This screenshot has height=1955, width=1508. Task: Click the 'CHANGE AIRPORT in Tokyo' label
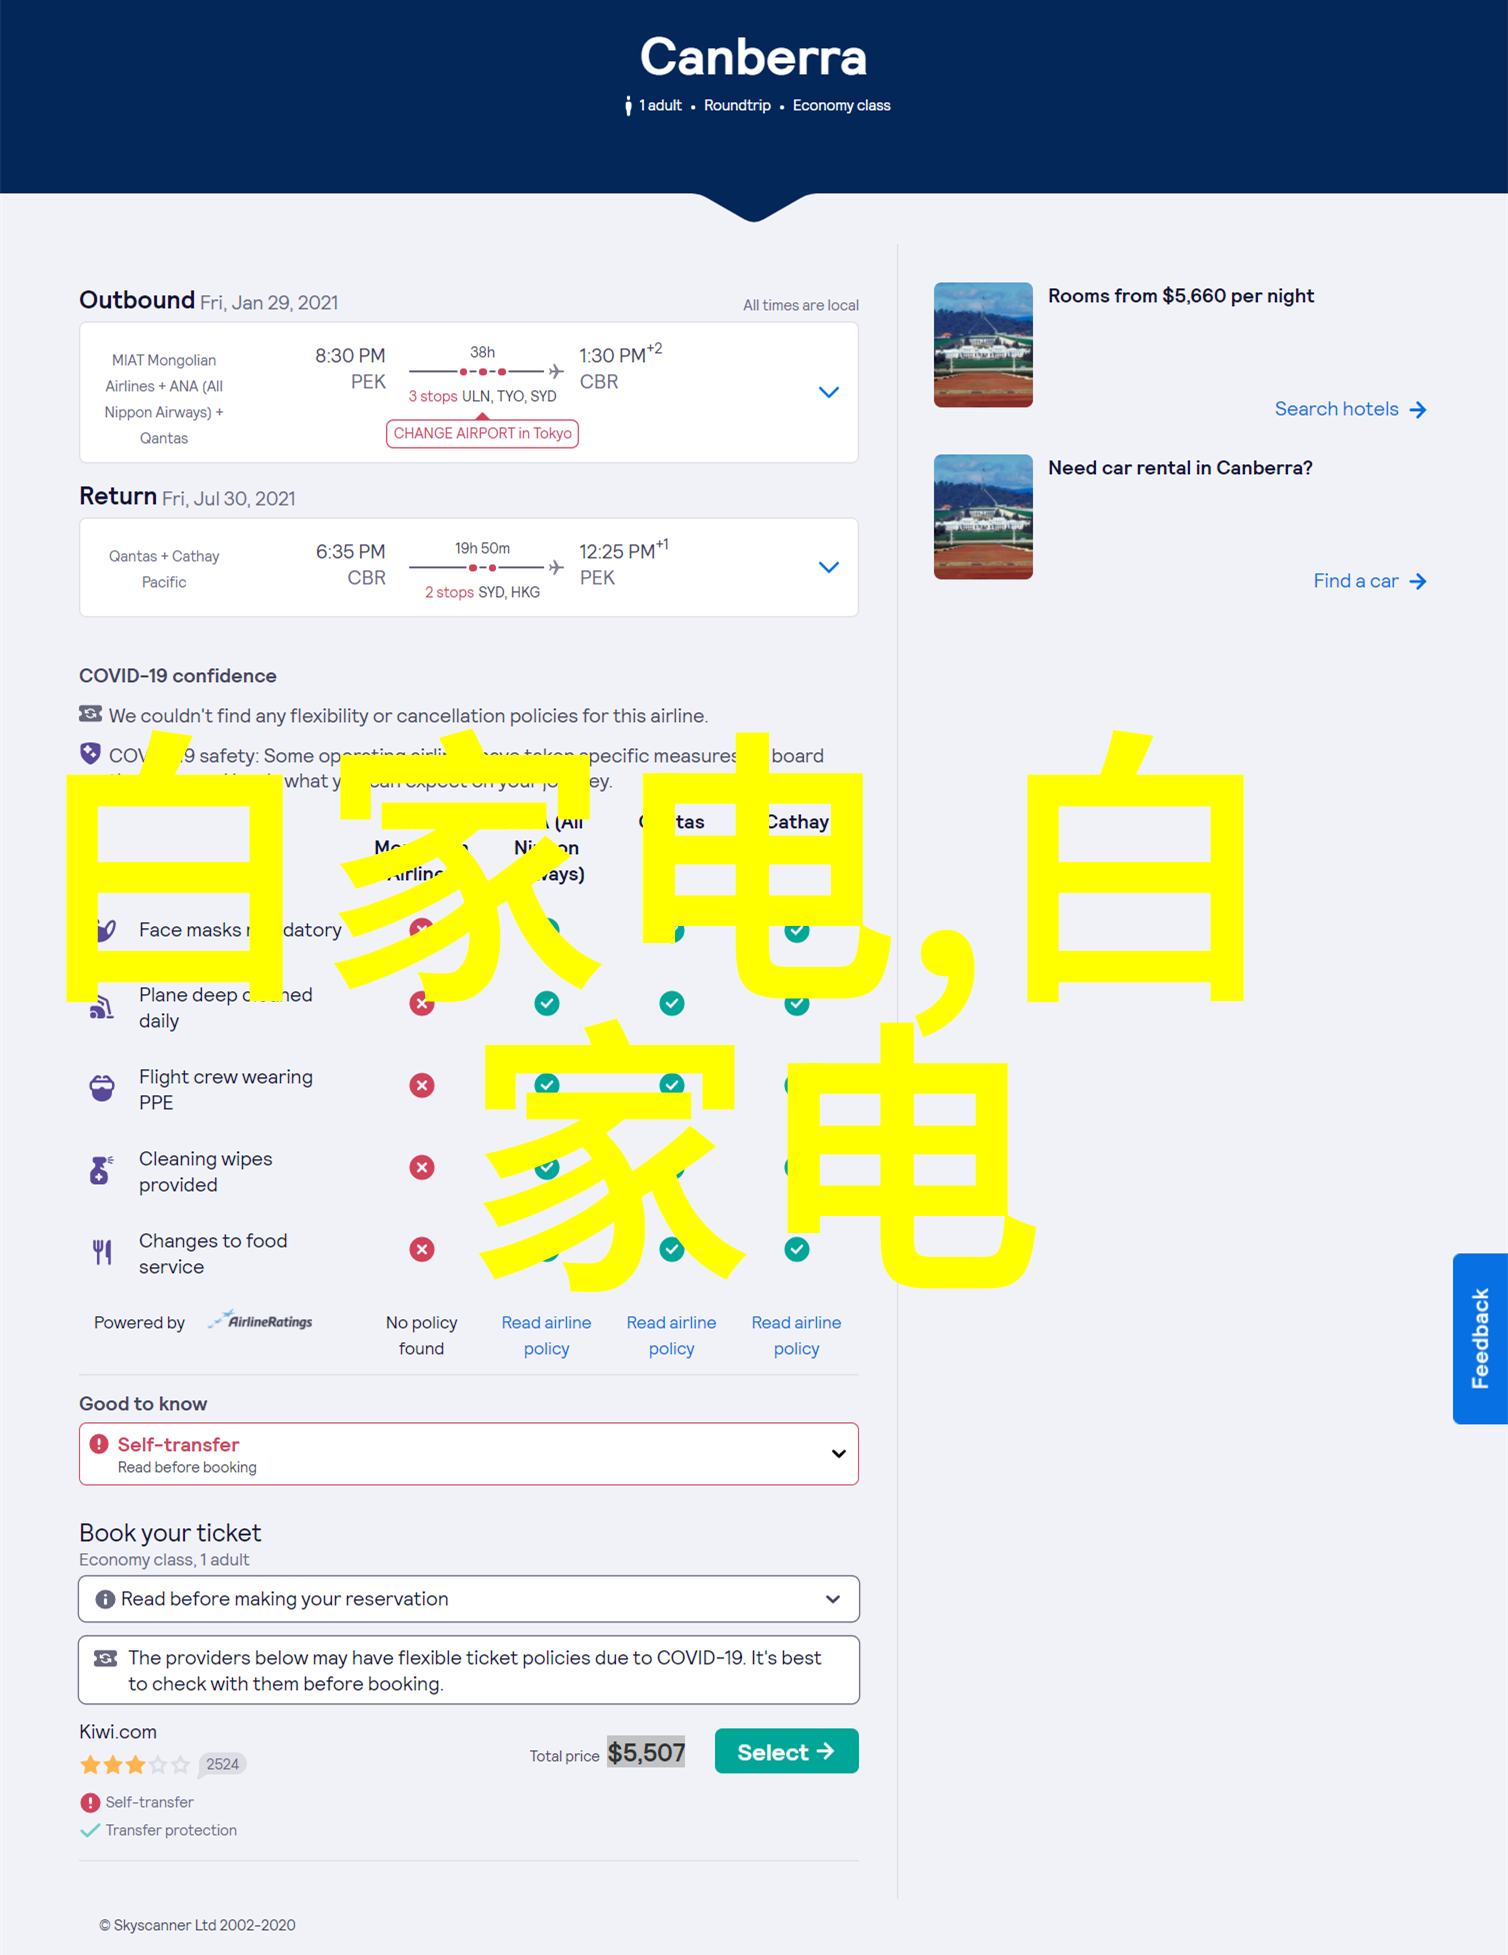(x=482, y=433)
